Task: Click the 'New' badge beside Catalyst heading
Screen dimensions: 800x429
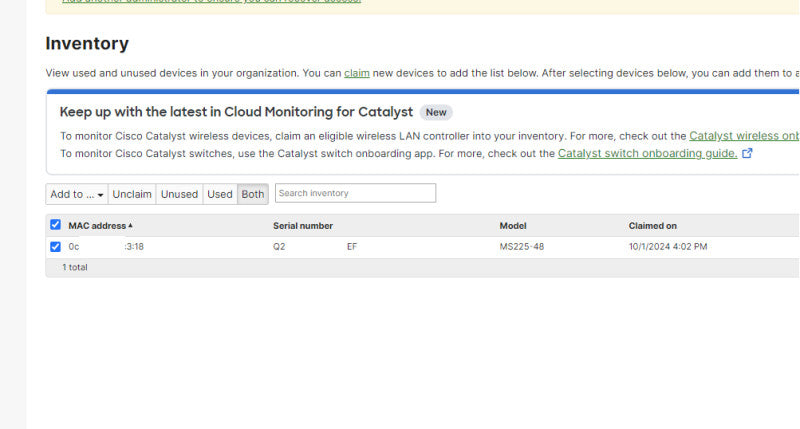Action: tap(436, 112)
